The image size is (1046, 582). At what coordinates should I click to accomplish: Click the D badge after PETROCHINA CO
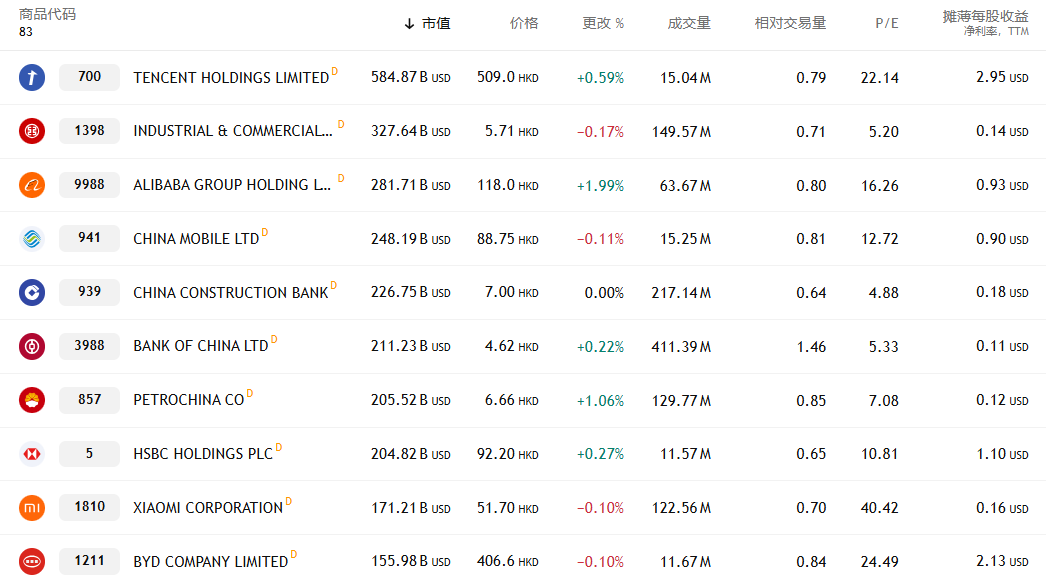coord(250,394)
